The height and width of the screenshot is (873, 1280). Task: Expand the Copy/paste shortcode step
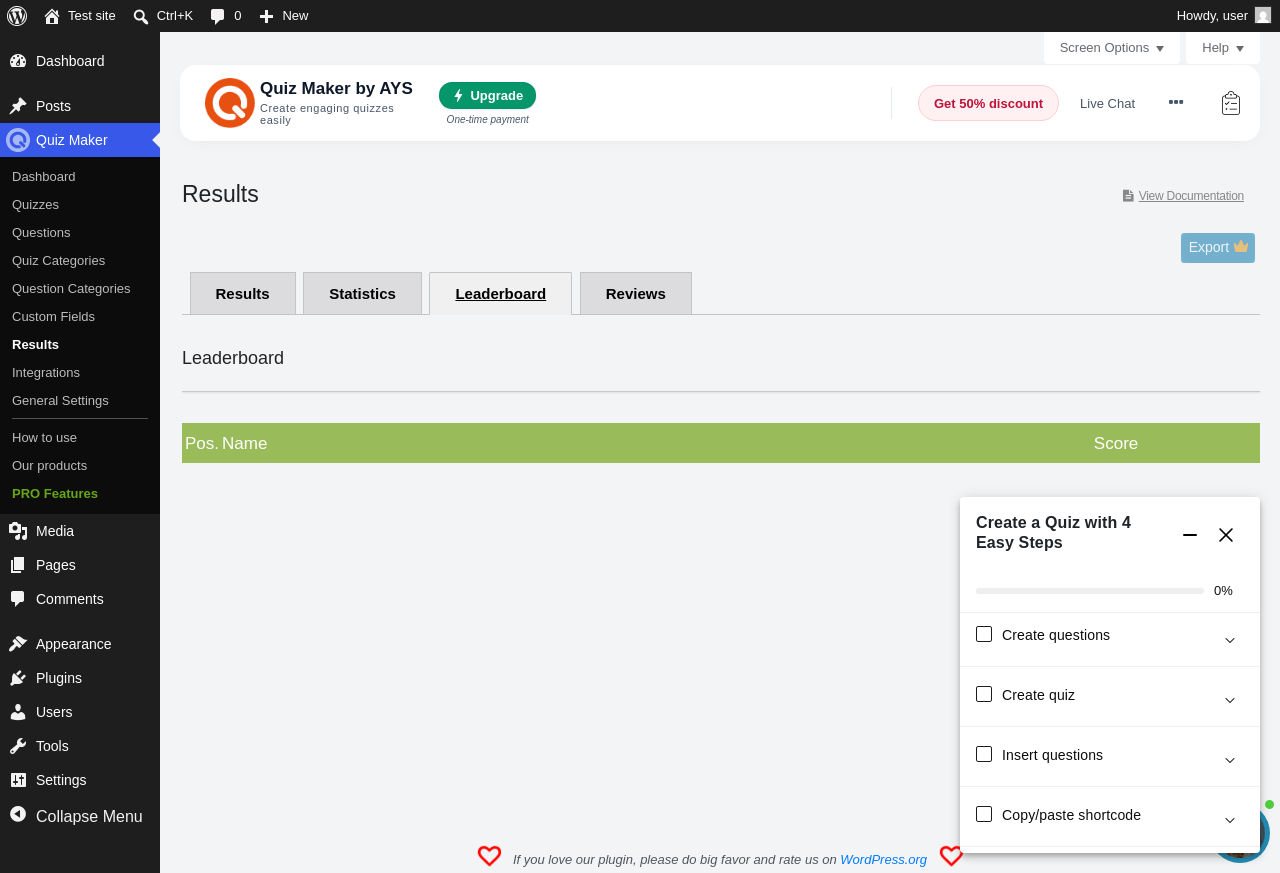(1230, 820)
